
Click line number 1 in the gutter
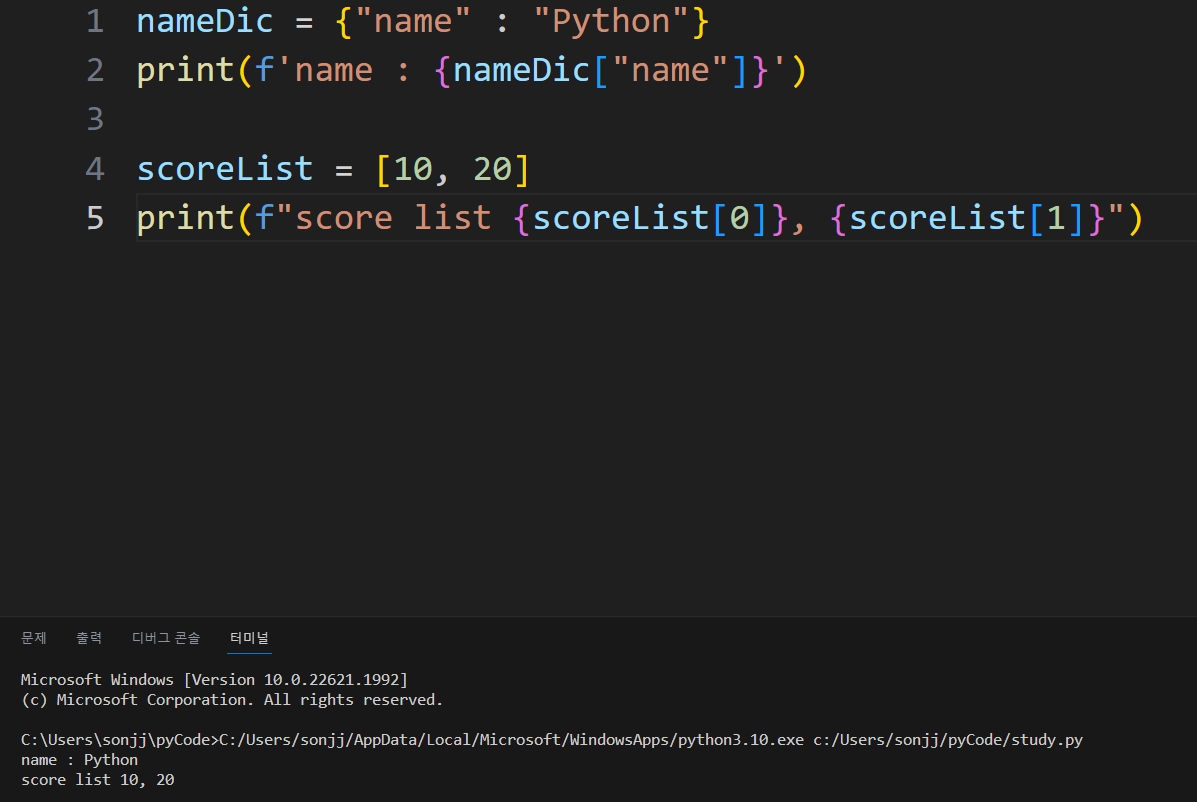click(95, 21)
